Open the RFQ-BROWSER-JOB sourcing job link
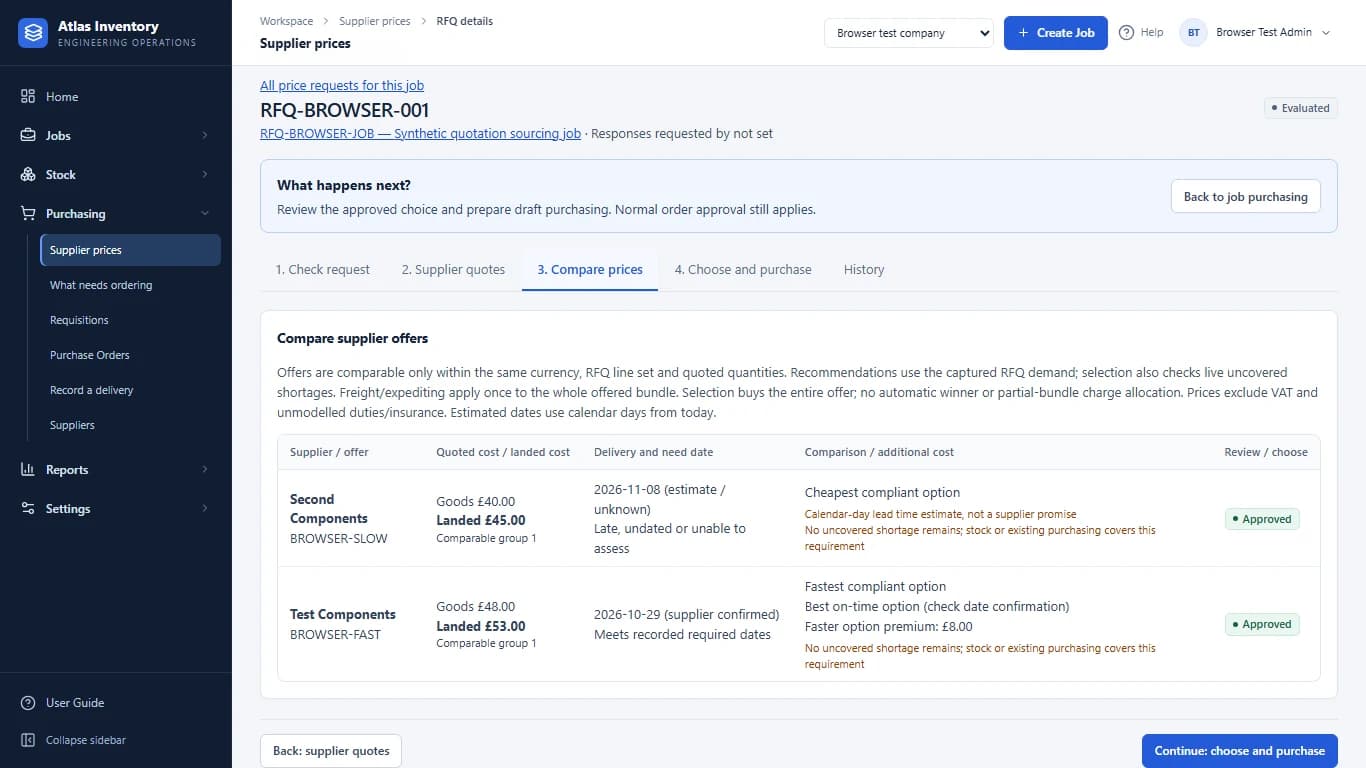This screenshot has width=1366, height=768. coord(420,134)
